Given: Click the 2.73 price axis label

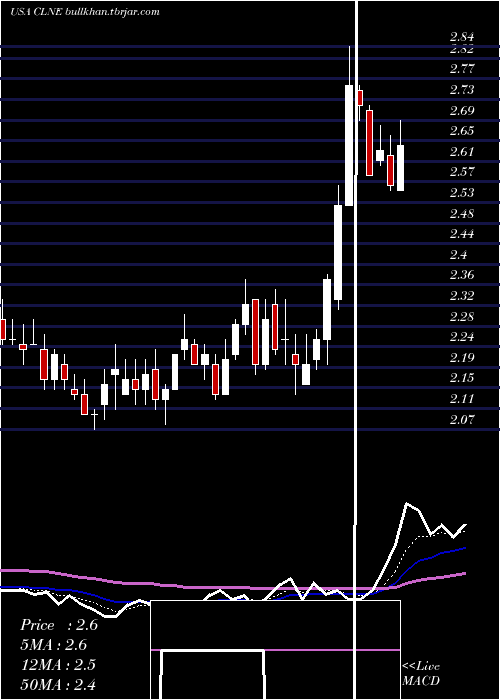Looking at the screenshot, I should (x=462, y=90).
